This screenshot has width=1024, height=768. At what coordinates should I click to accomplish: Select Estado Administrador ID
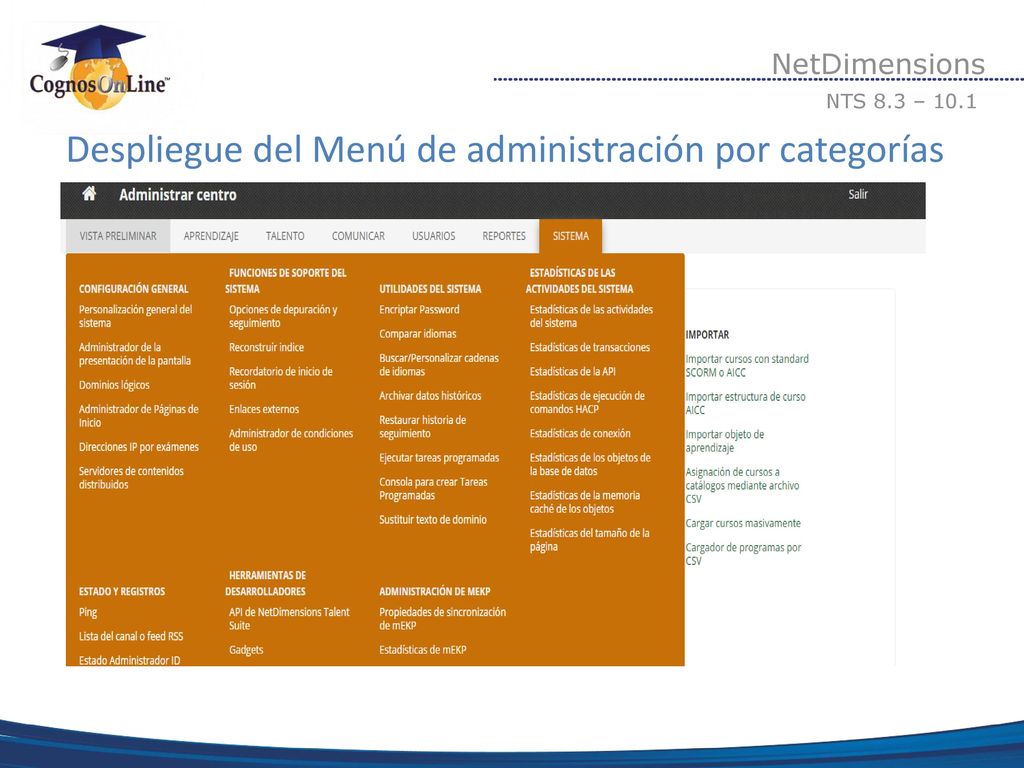[129, 660]
